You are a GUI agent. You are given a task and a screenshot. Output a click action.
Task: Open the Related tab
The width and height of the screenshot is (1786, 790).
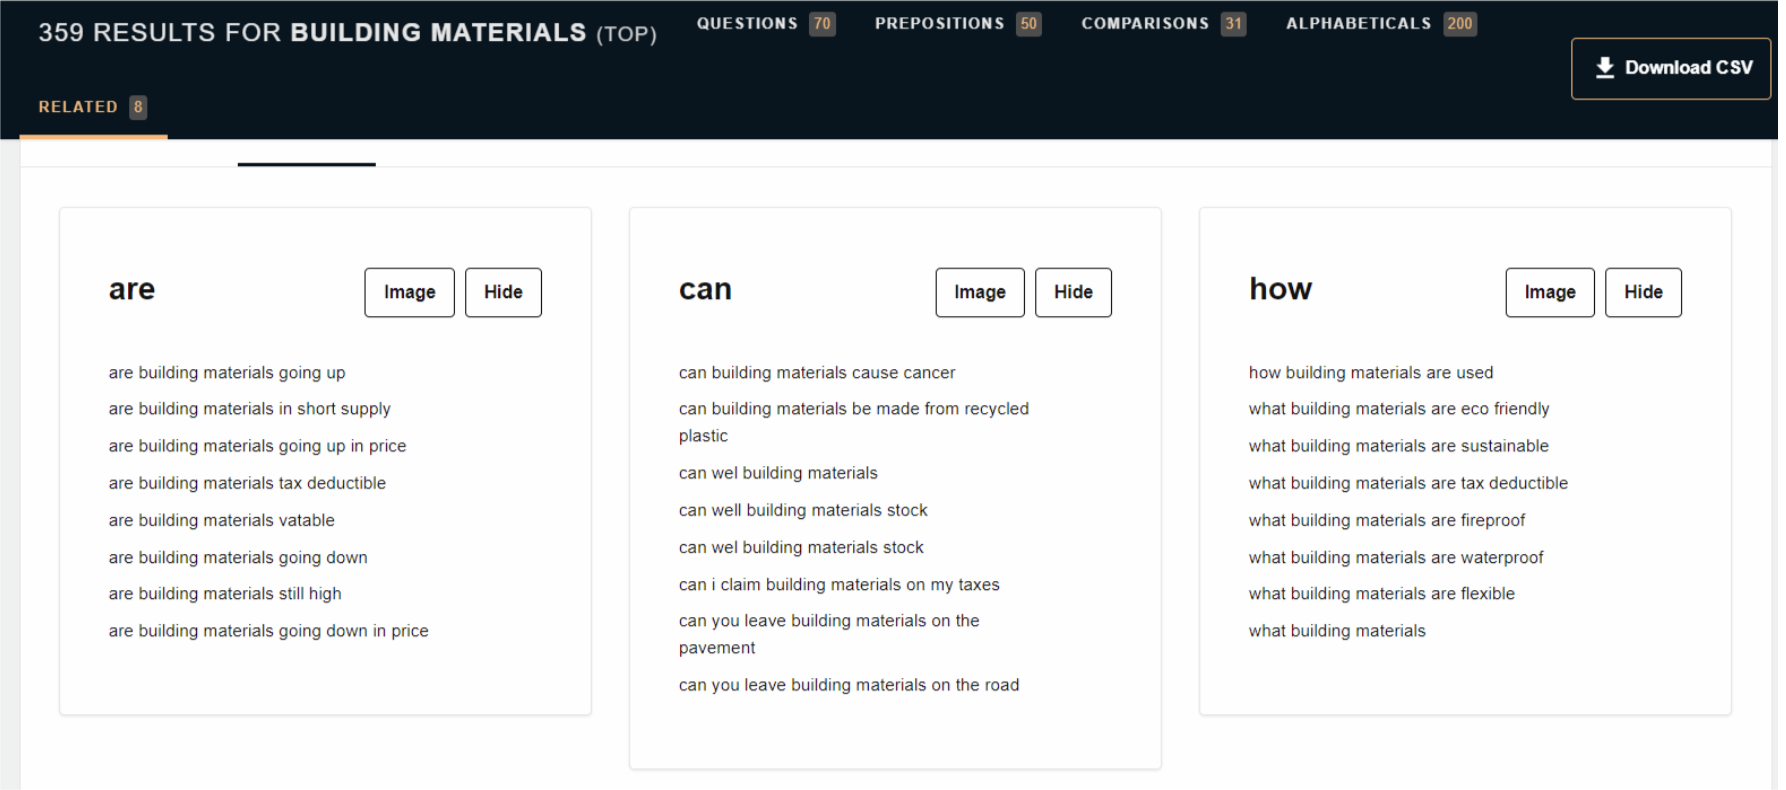(x=92, y=107)
